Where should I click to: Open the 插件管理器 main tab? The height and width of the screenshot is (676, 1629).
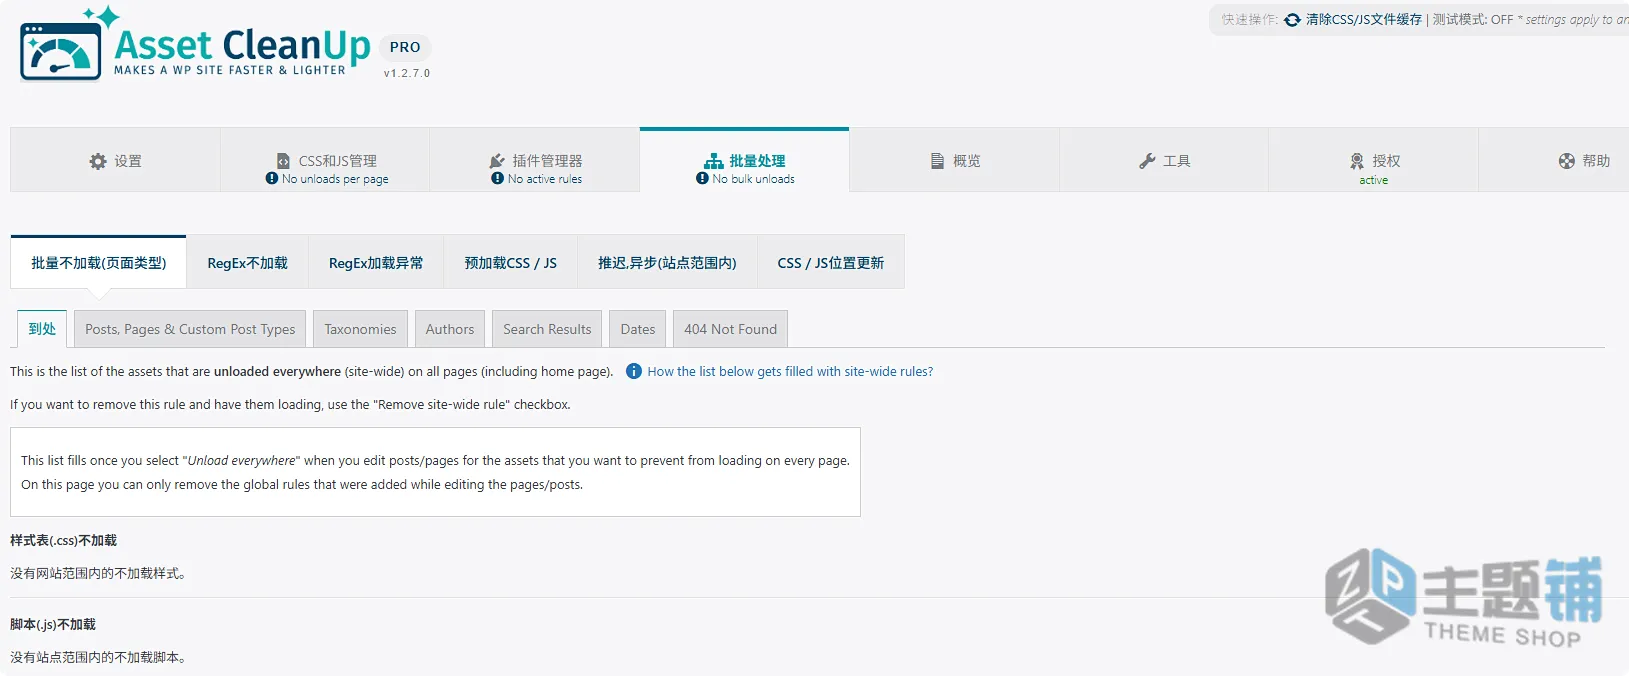(x=535, y=160)
